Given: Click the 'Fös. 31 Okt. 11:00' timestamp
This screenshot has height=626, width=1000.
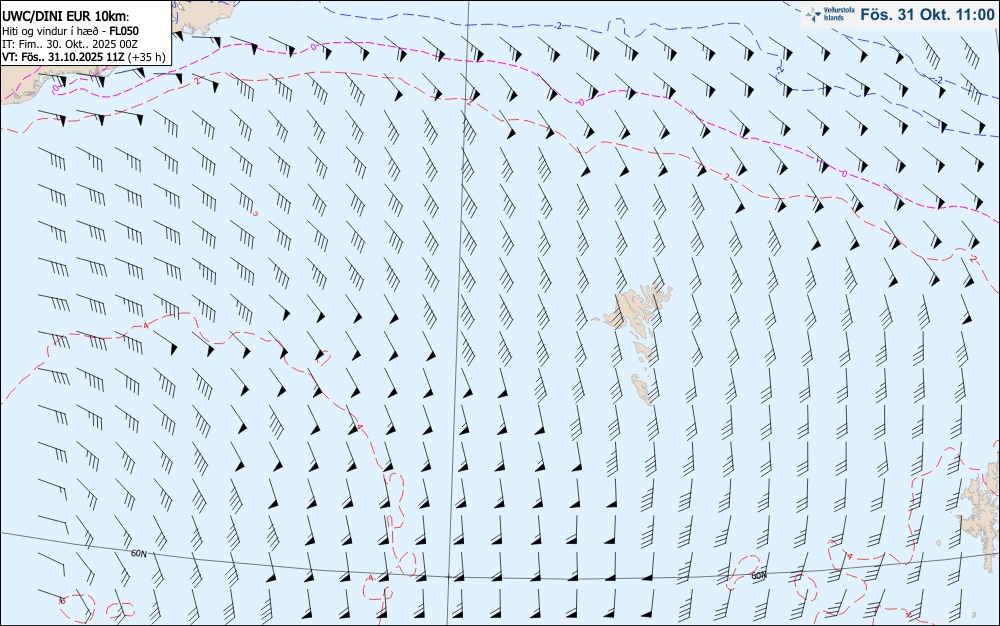Looking at the screenshot, I should pyautogui.click(x=927, y=14).
